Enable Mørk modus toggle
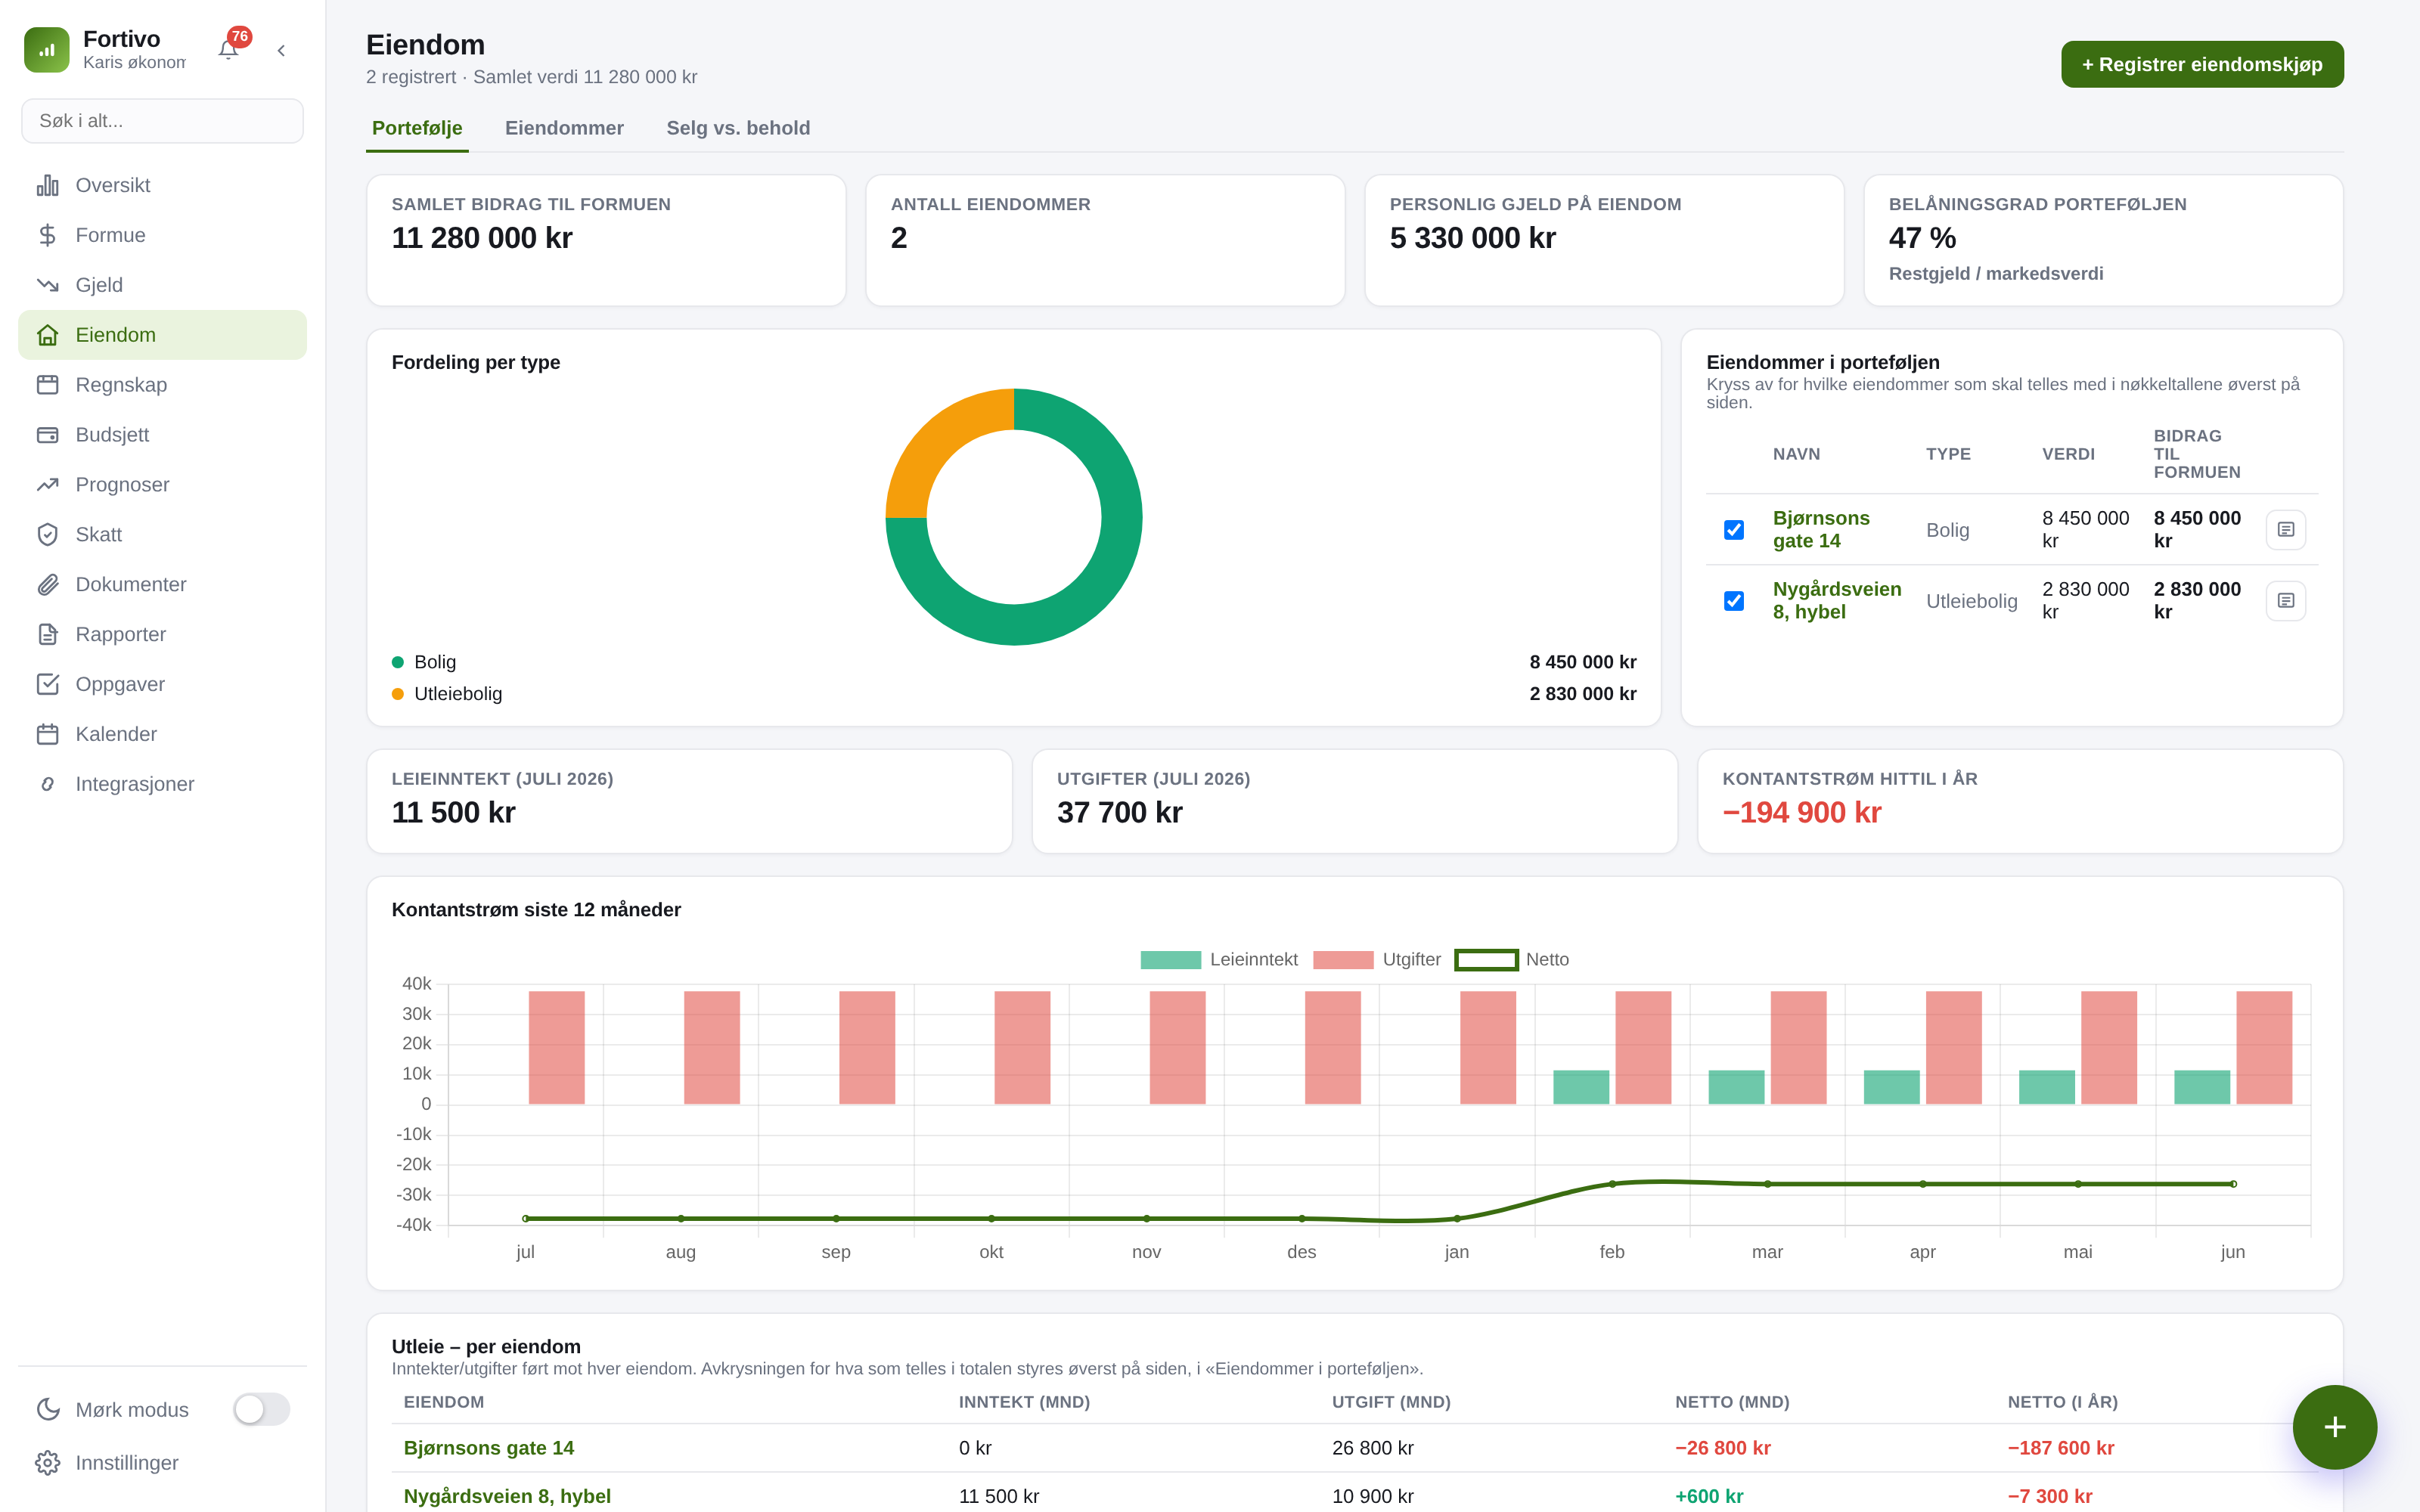2420x1512 pixels. (262, 1409)
